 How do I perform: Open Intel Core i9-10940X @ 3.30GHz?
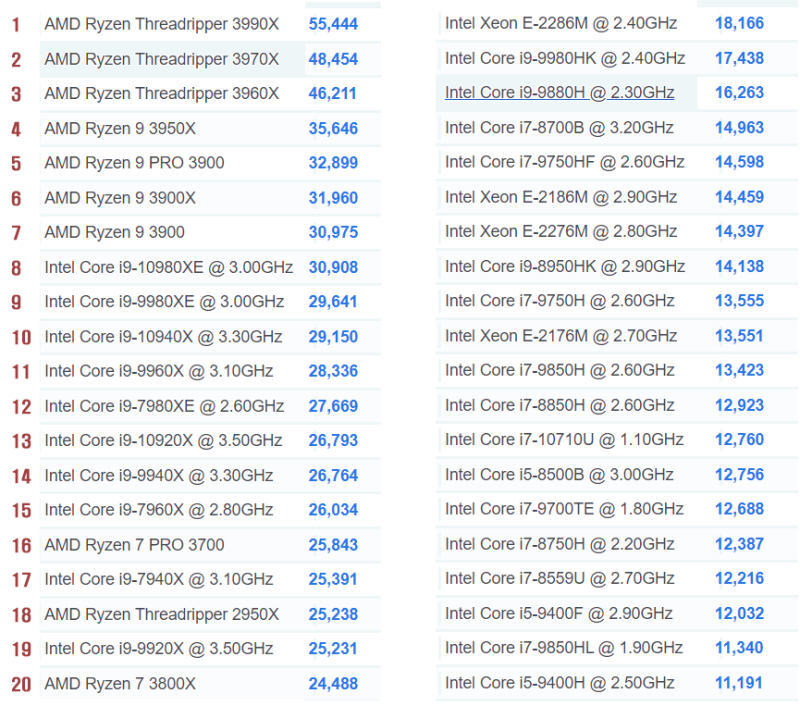coord(163,337)
